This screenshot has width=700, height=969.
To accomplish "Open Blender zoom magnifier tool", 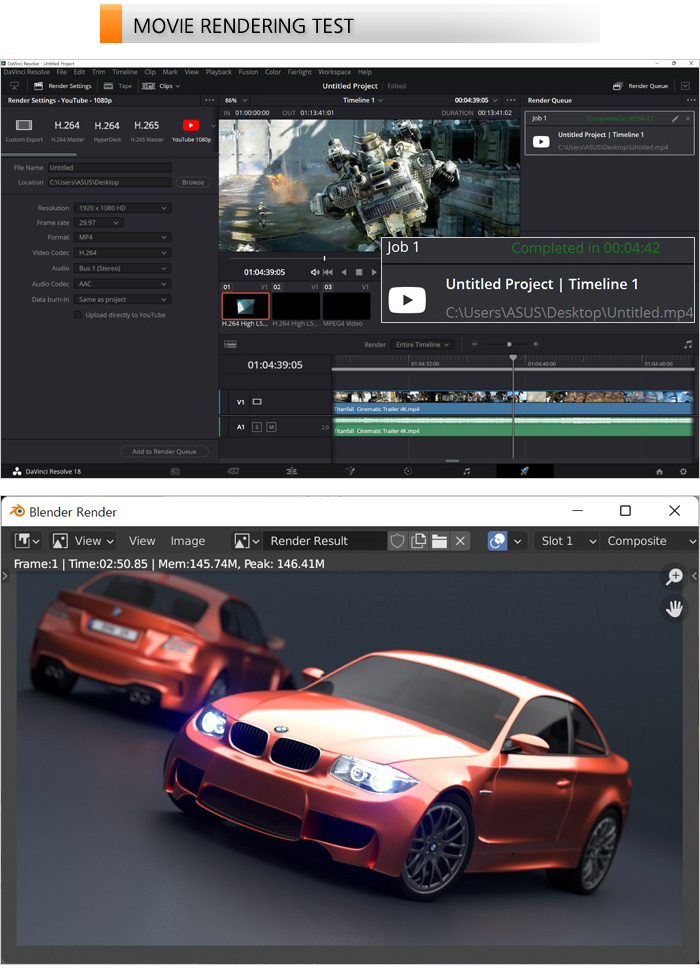I will tap(674, 576).
